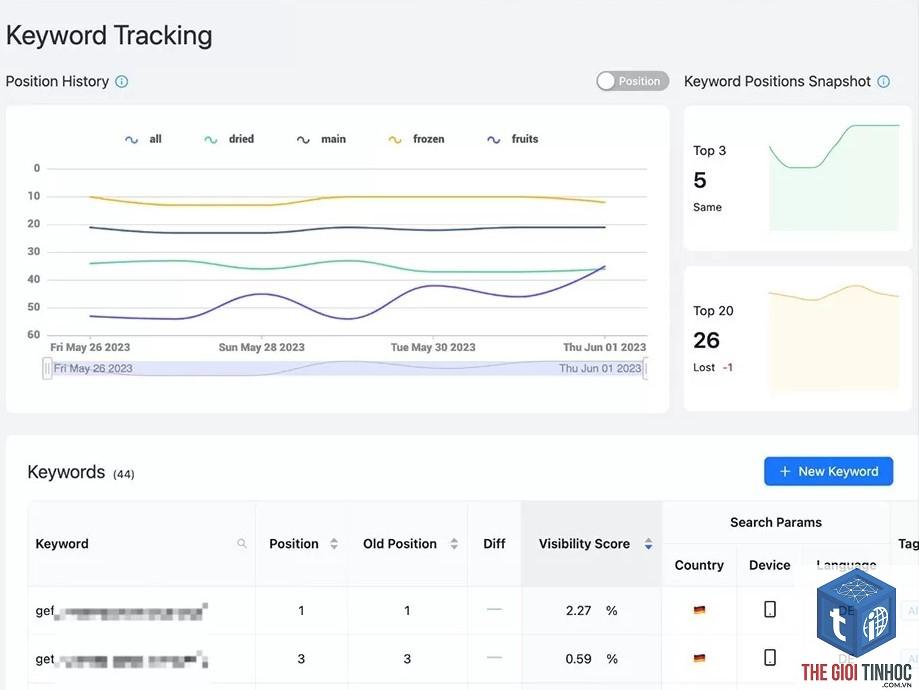This screenshot has height=690, width=919.
Task: Click the Search Params header
Action: pyautogui.click(x=776, y=522)
